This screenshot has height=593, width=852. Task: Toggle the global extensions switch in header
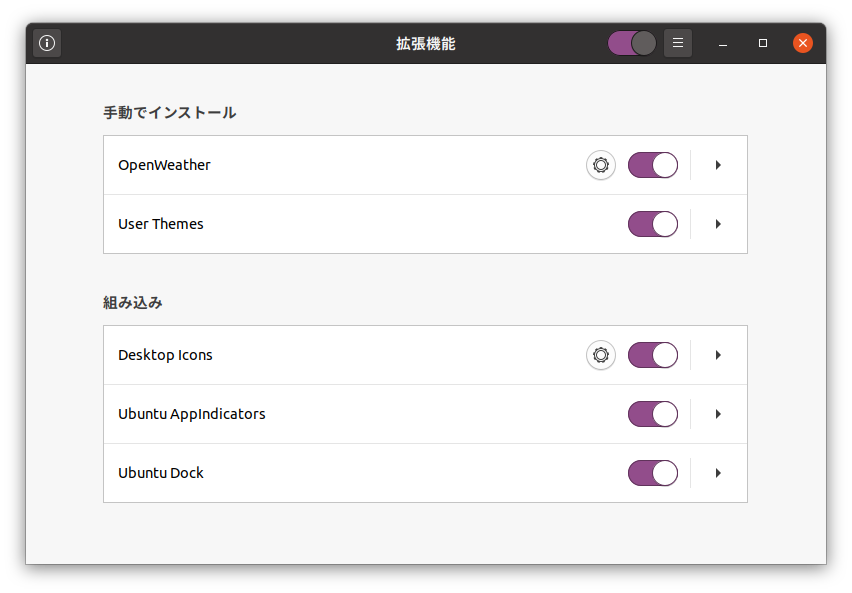click(x=632, y=43)
